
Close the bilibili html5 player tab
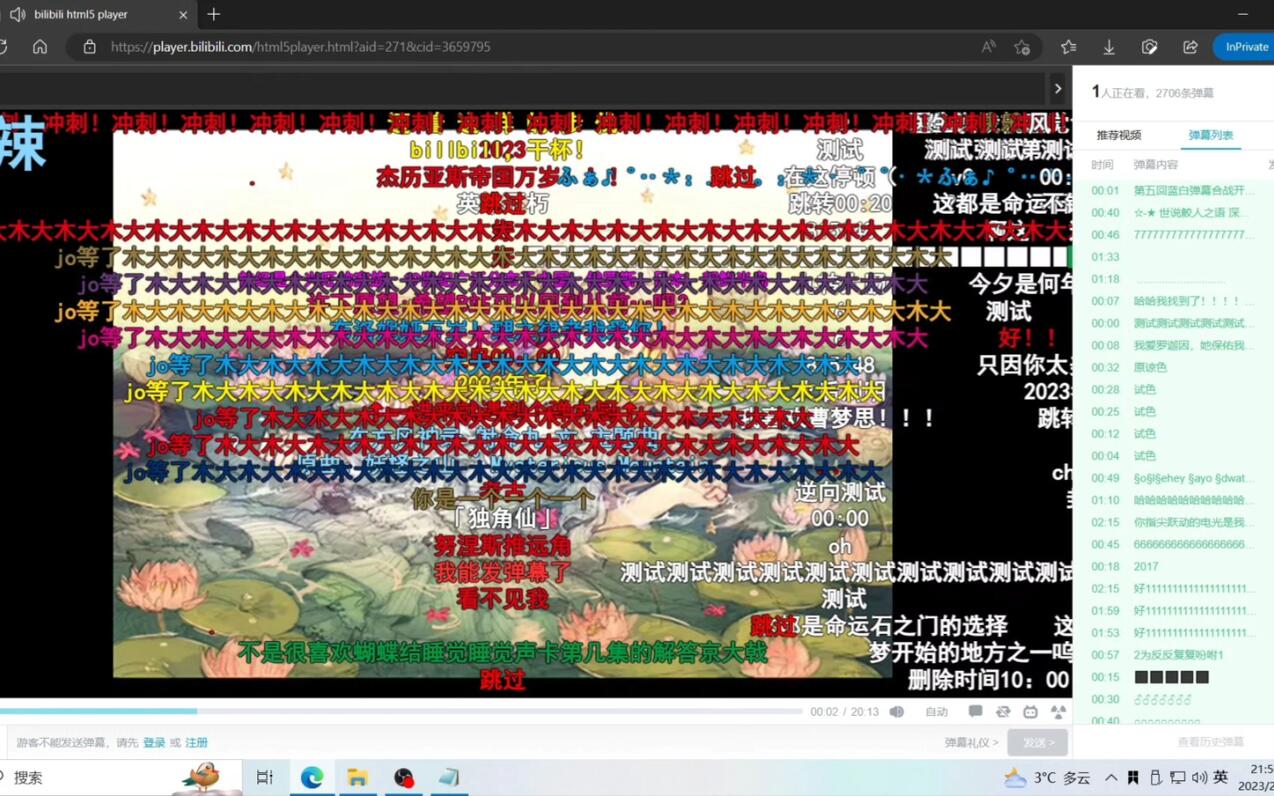(183, 15)
